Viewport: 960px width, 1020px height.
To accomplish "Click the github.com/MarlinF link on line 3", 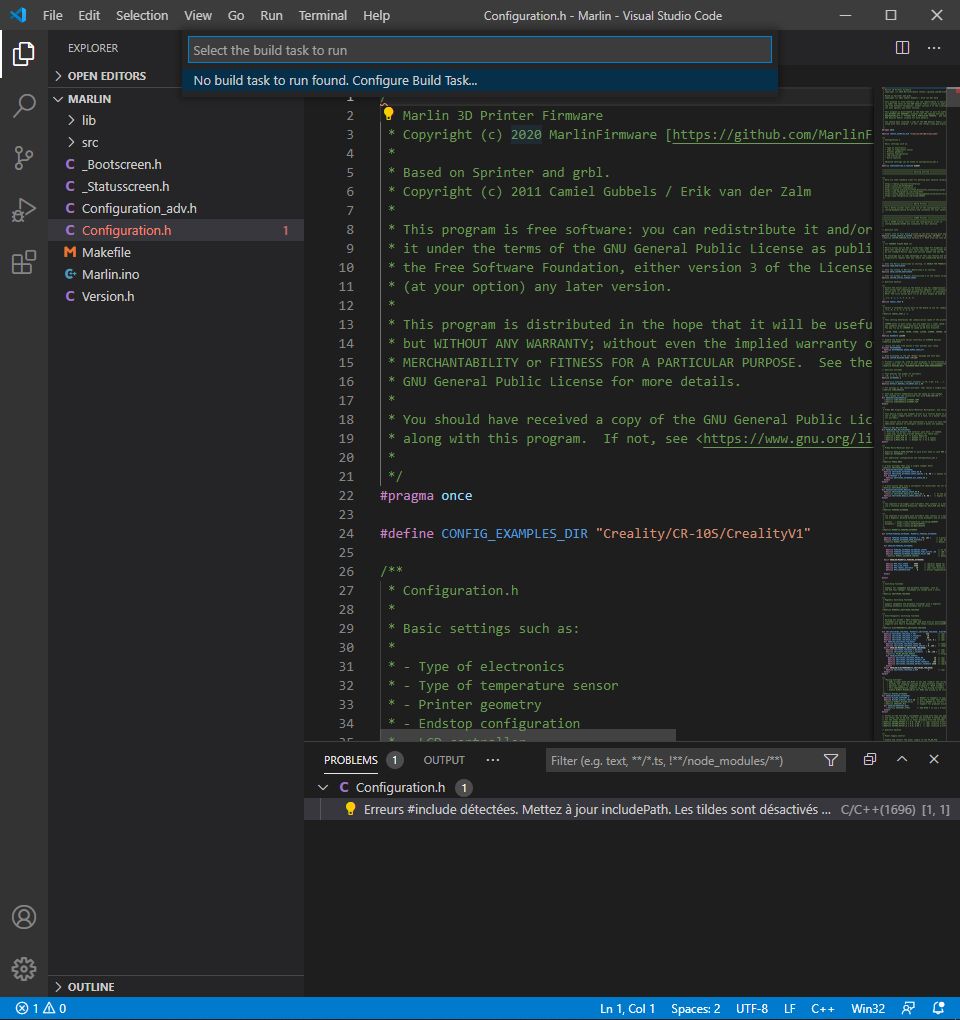I will click(772, 135).
